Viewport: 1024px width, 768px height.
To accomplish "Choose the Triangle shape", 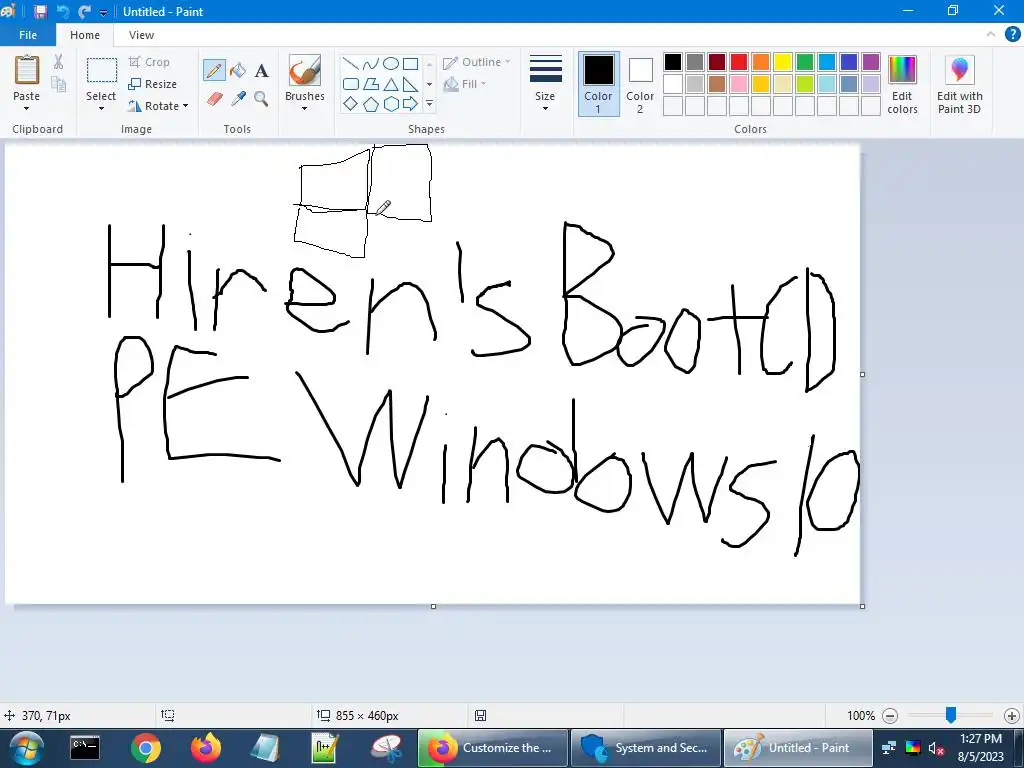I will click(x=391, y=84).
